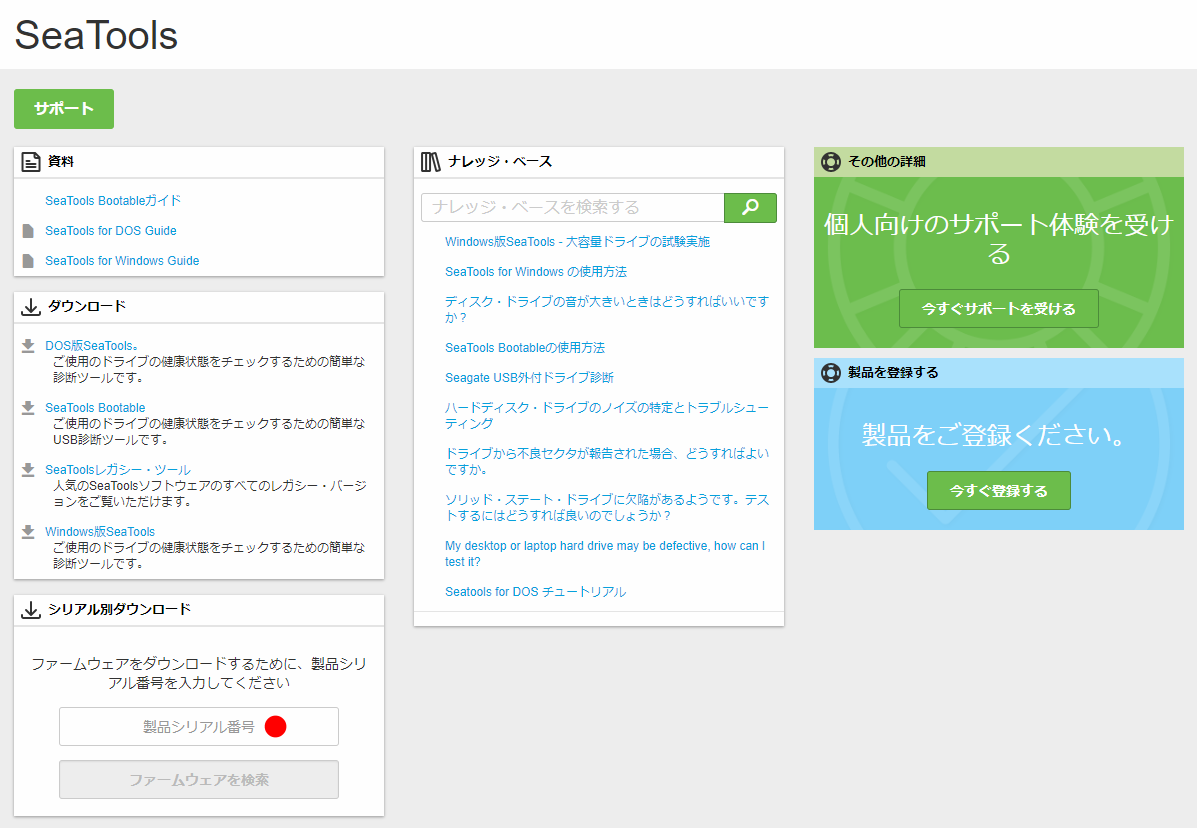Open Seagate USB外付ドライブ診断 article
The height and width of the screenshot is (828, 1197).
(x=529, y=378)
